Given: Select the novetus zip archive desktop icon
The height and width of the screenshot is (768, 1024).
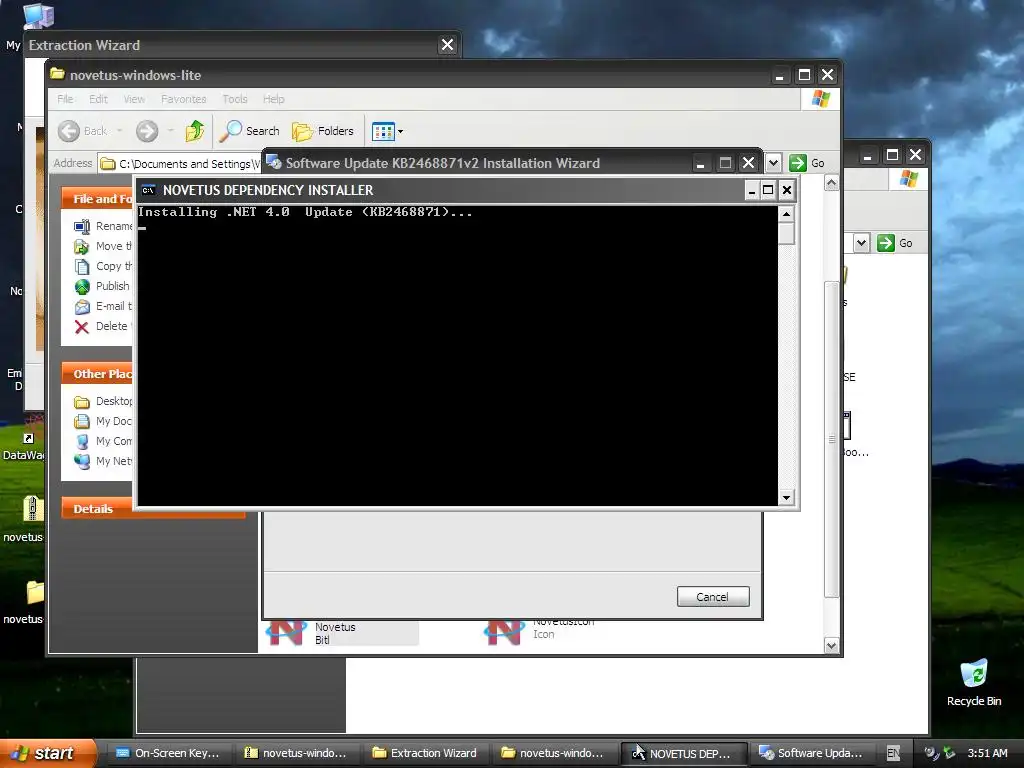Looking at the screenshot, I should (33, 509).
